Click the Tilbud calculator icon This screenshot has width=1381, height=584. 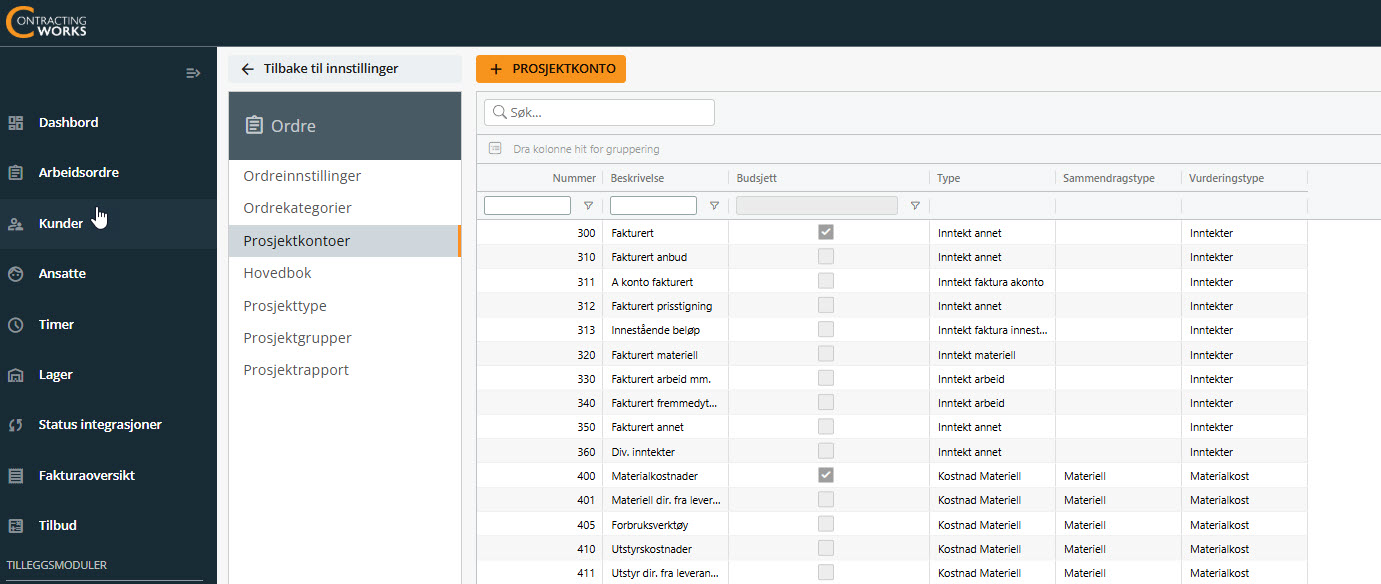tap(16, 526)
